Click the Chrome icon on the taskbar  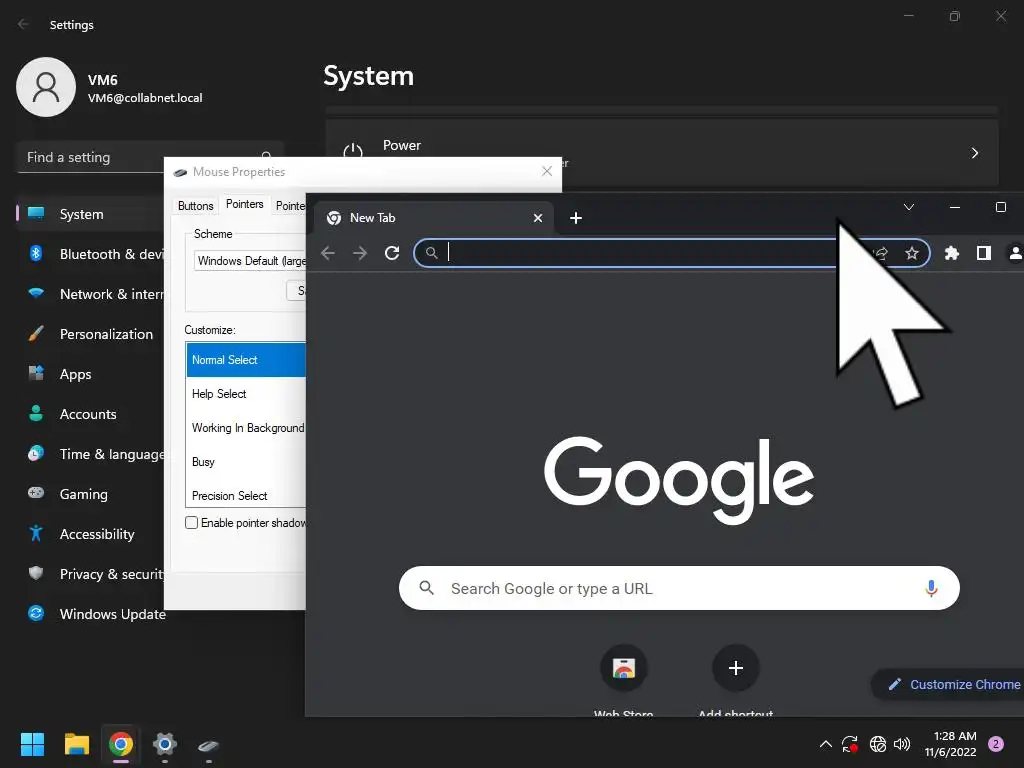pos(121,744)
